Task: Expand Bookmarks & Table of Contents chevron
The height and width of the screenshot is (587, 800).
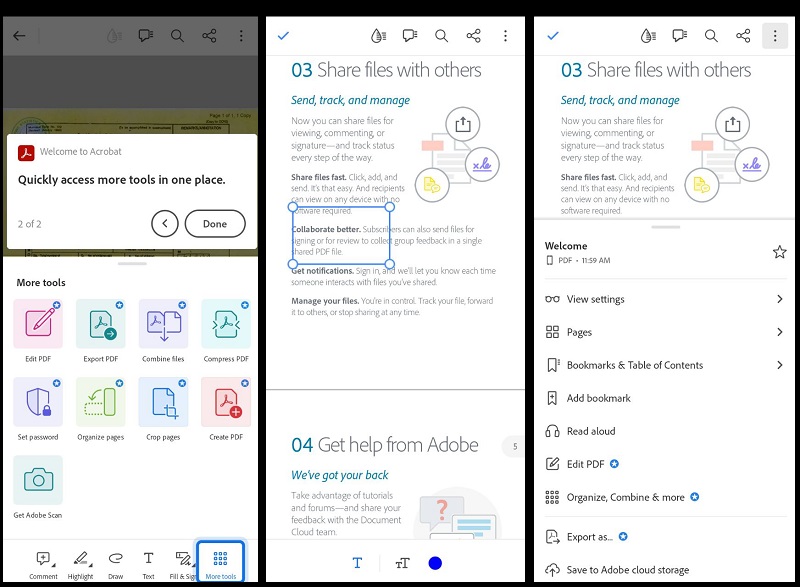Action: [780, 365]
